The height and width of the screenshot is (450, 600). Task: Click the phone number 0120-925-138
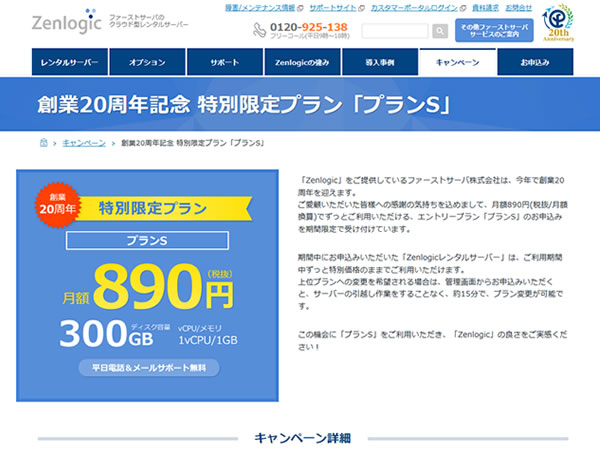coord(309,27)
